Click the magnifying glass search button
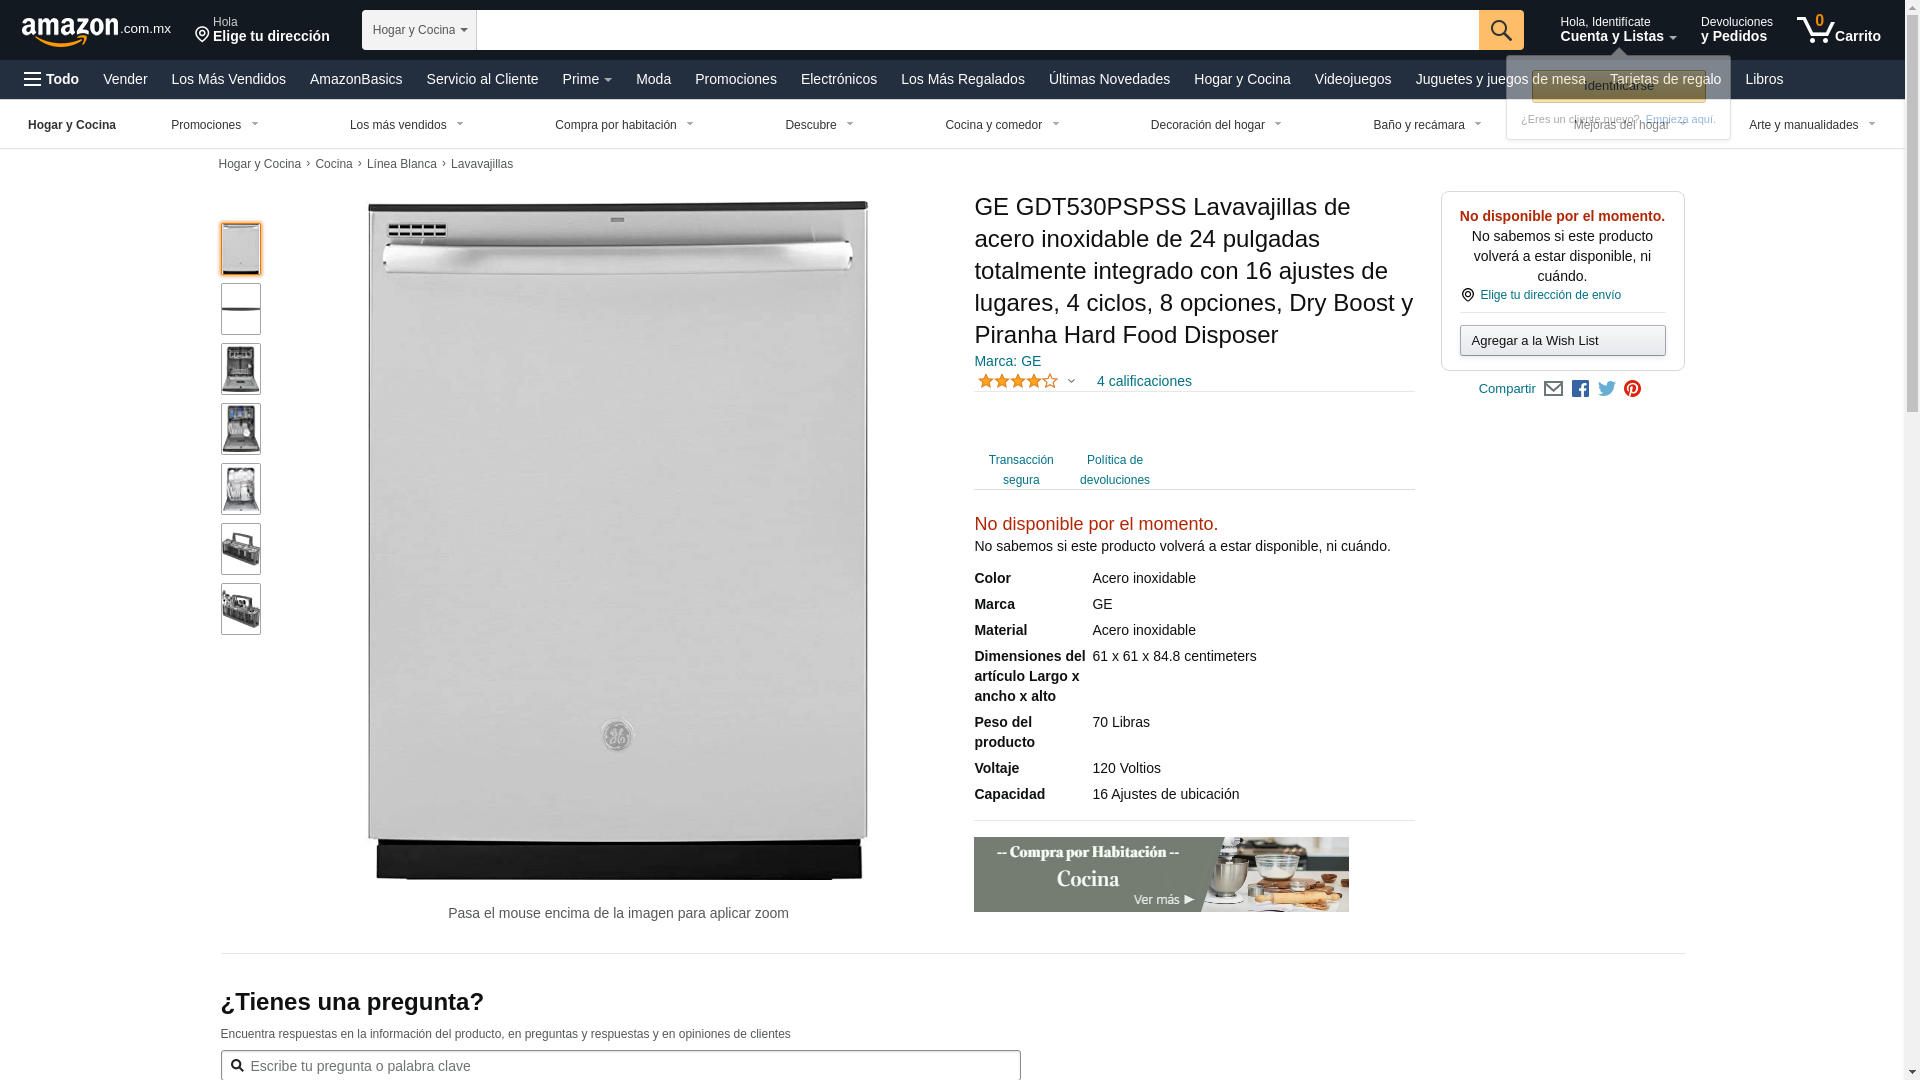 click(1501, 30)
